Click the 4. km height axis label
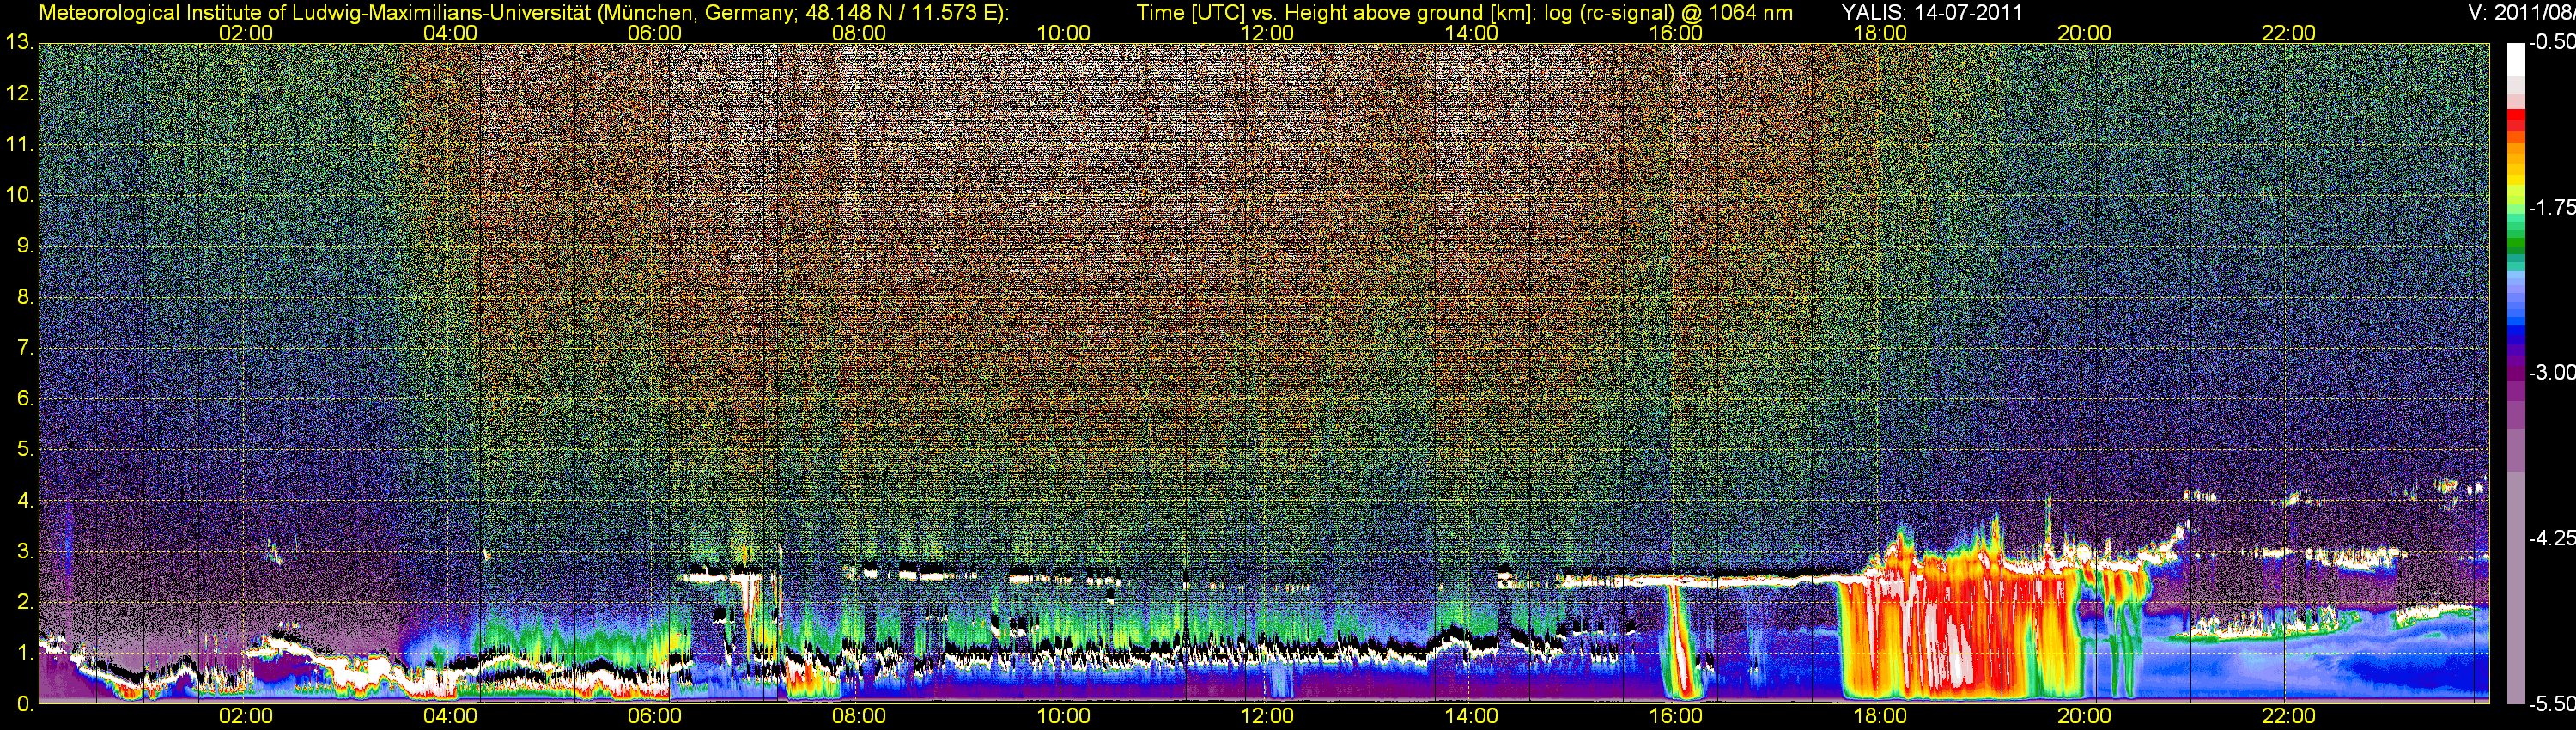This screenshot has height=730, width=2576. 25,501
